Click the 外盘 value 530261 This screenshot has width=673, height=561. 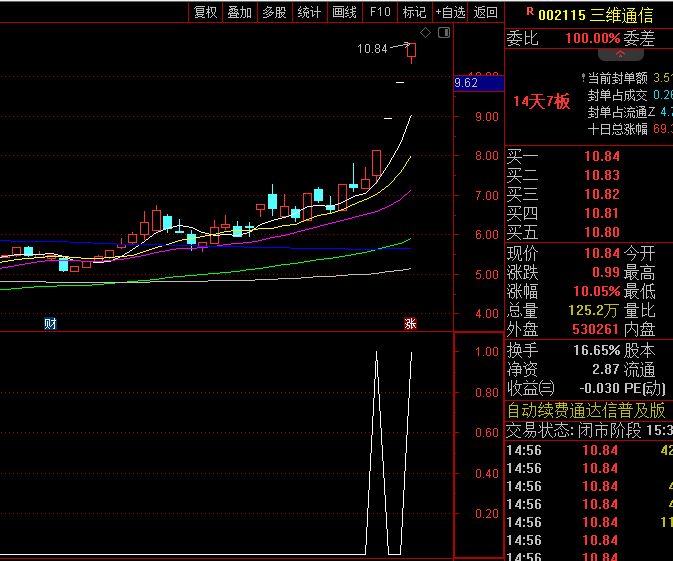(x=595, y=329)
